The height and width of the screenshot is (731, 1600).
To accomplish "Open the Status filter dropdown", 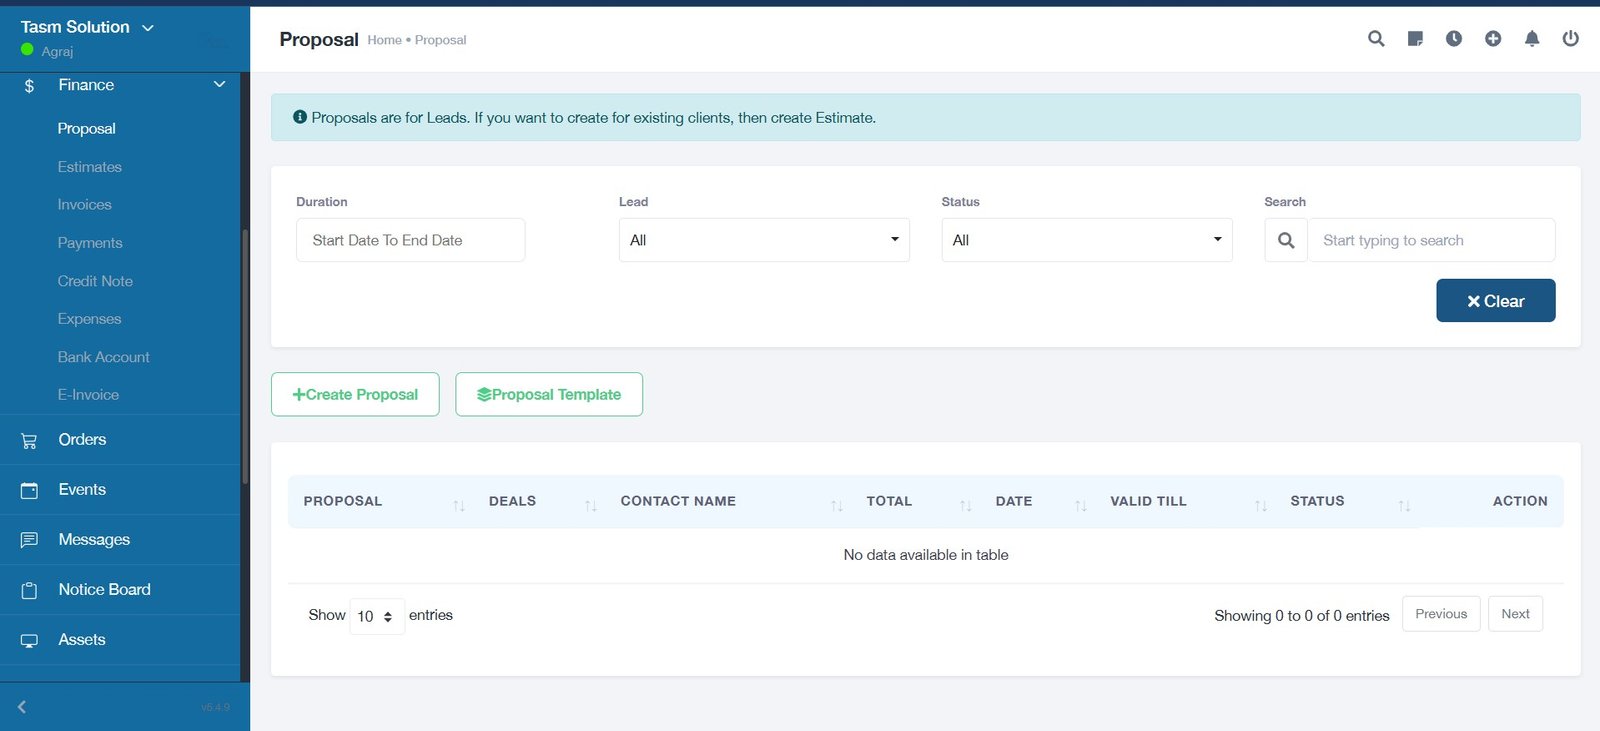I will pos(1087,240).
